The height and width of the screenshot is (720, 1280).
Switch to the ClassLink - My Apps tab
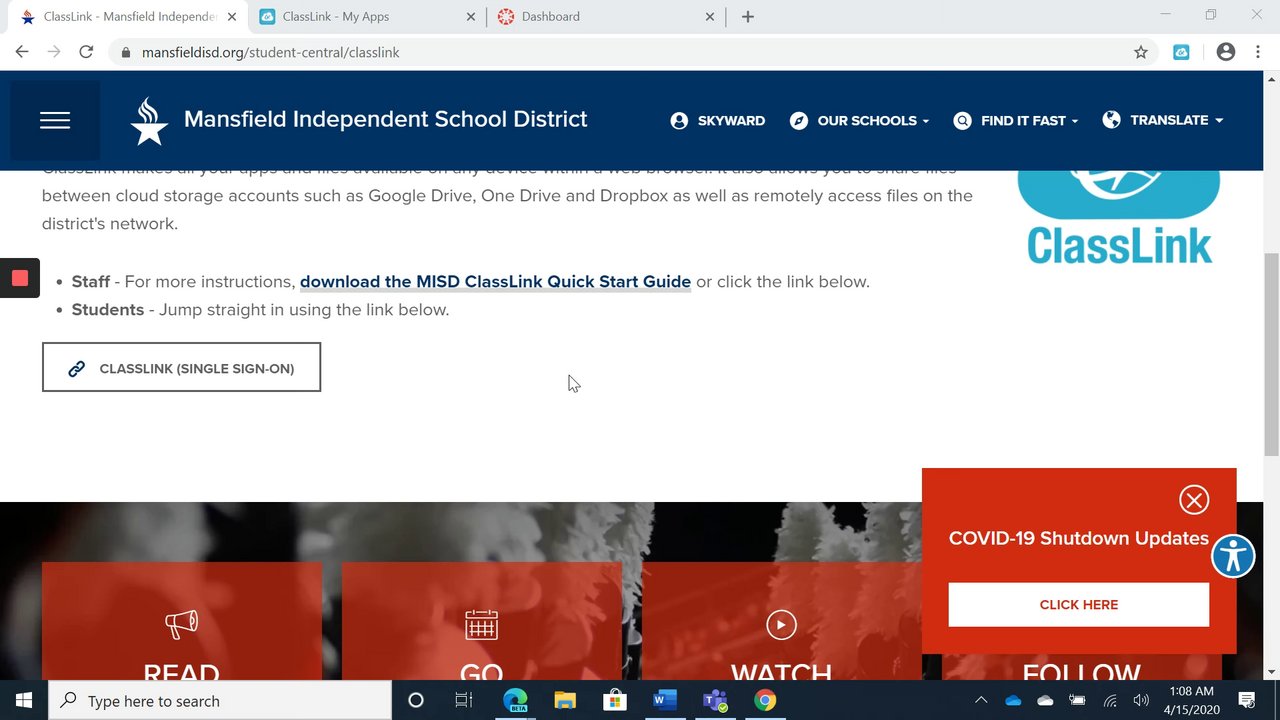tap(364, 16)
